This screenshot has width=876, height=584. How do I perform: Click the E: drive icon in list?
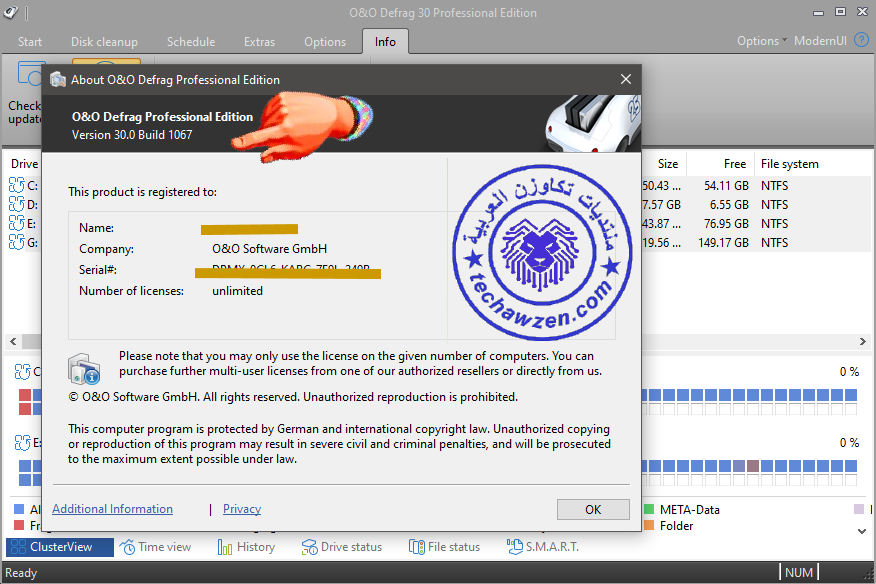click(x=17, y=223)
